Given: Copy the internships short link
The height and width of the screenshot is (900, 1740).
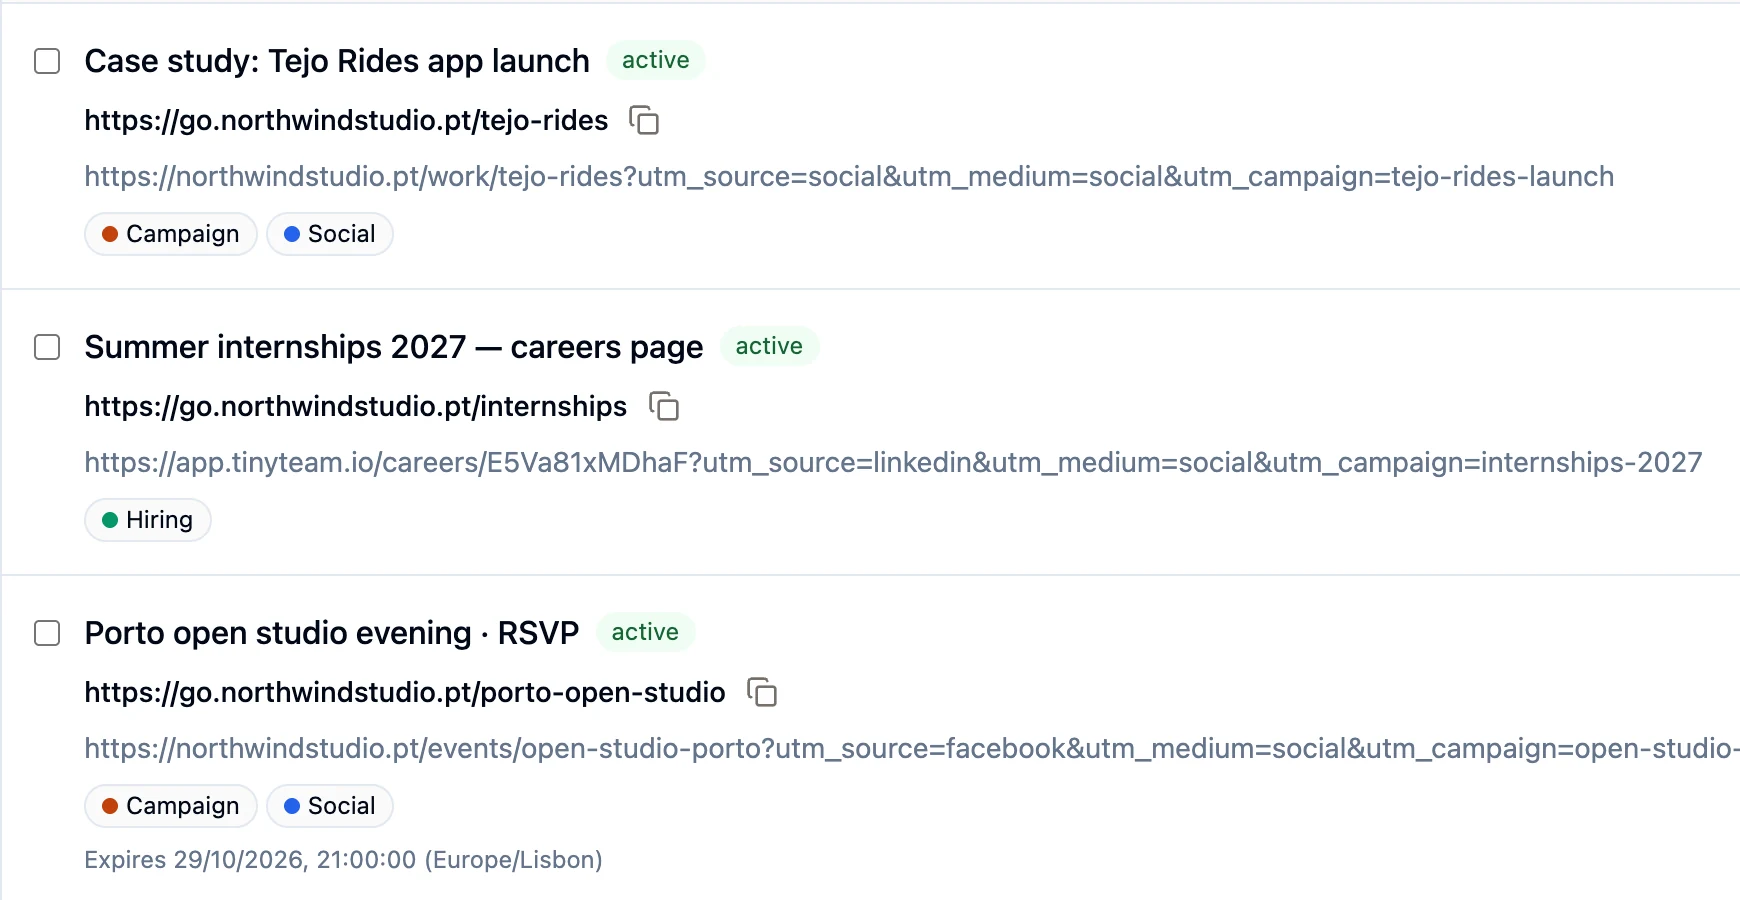Looking at the screenshot, I should click(664, 406).
